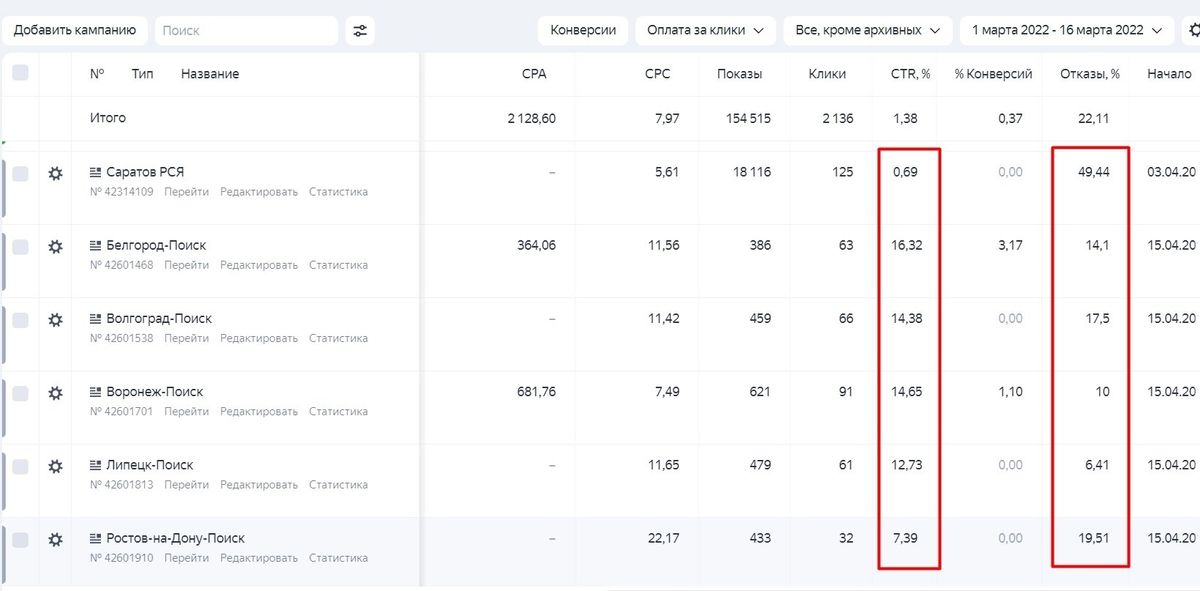Open the filter settings icon beside search
This screenshot has height=591, width=1200.
coord(360,30)
